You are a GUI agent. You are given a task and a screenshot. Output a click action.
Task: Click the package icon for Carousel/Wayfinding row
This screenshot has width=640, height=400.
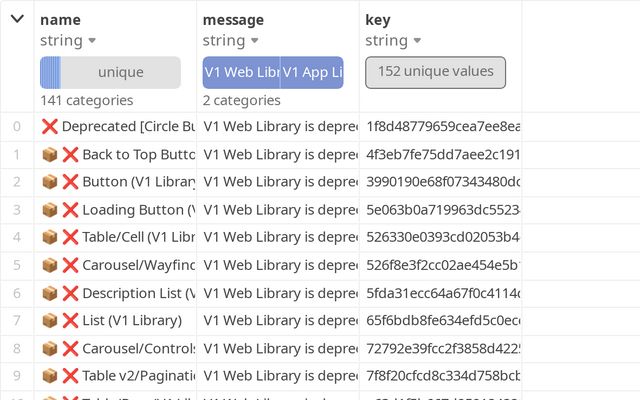tap(49, 265)
